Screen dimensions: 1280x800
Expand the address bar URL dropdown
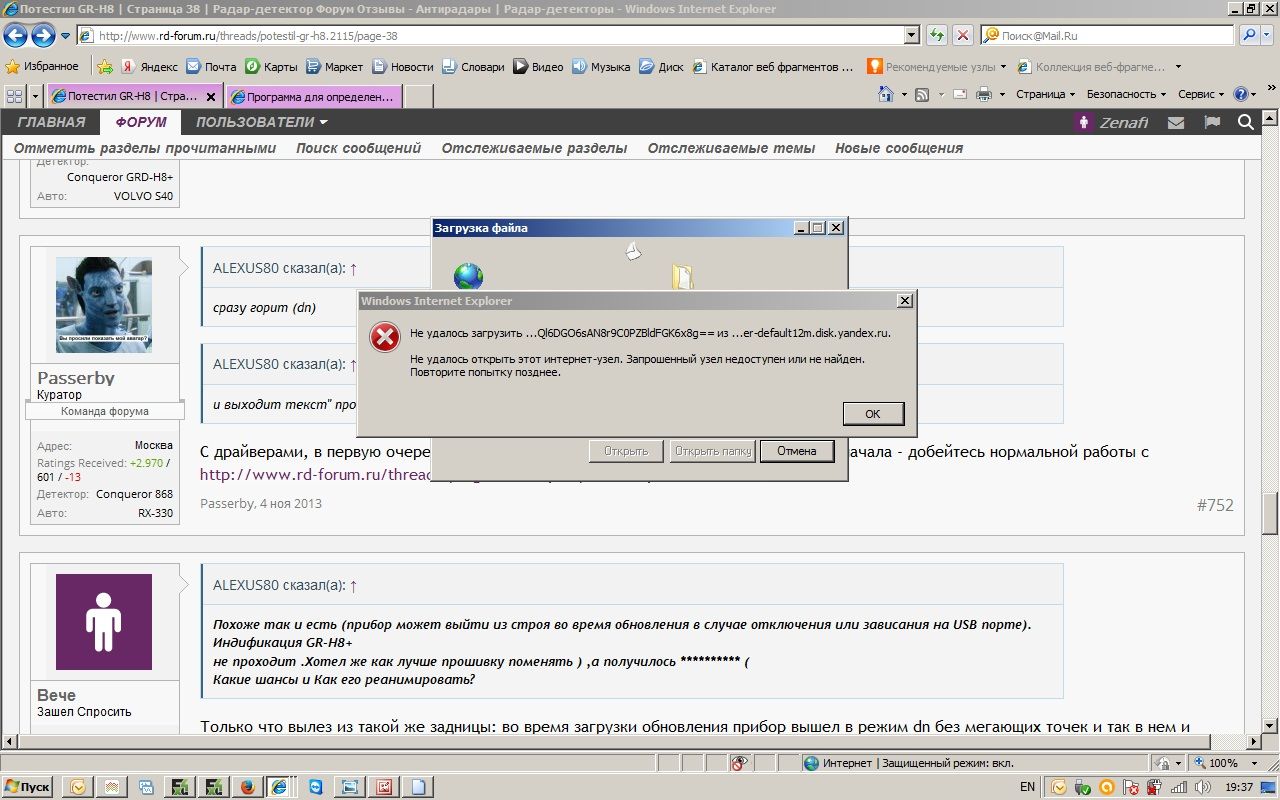911,35
